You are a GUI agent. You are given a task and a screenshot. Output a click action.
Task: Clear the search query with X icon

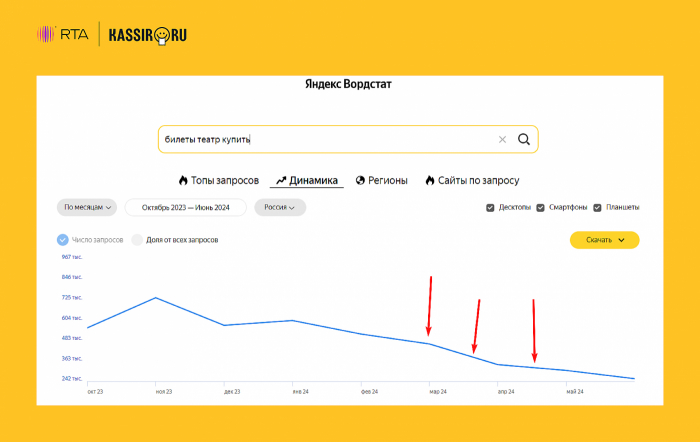502,140
